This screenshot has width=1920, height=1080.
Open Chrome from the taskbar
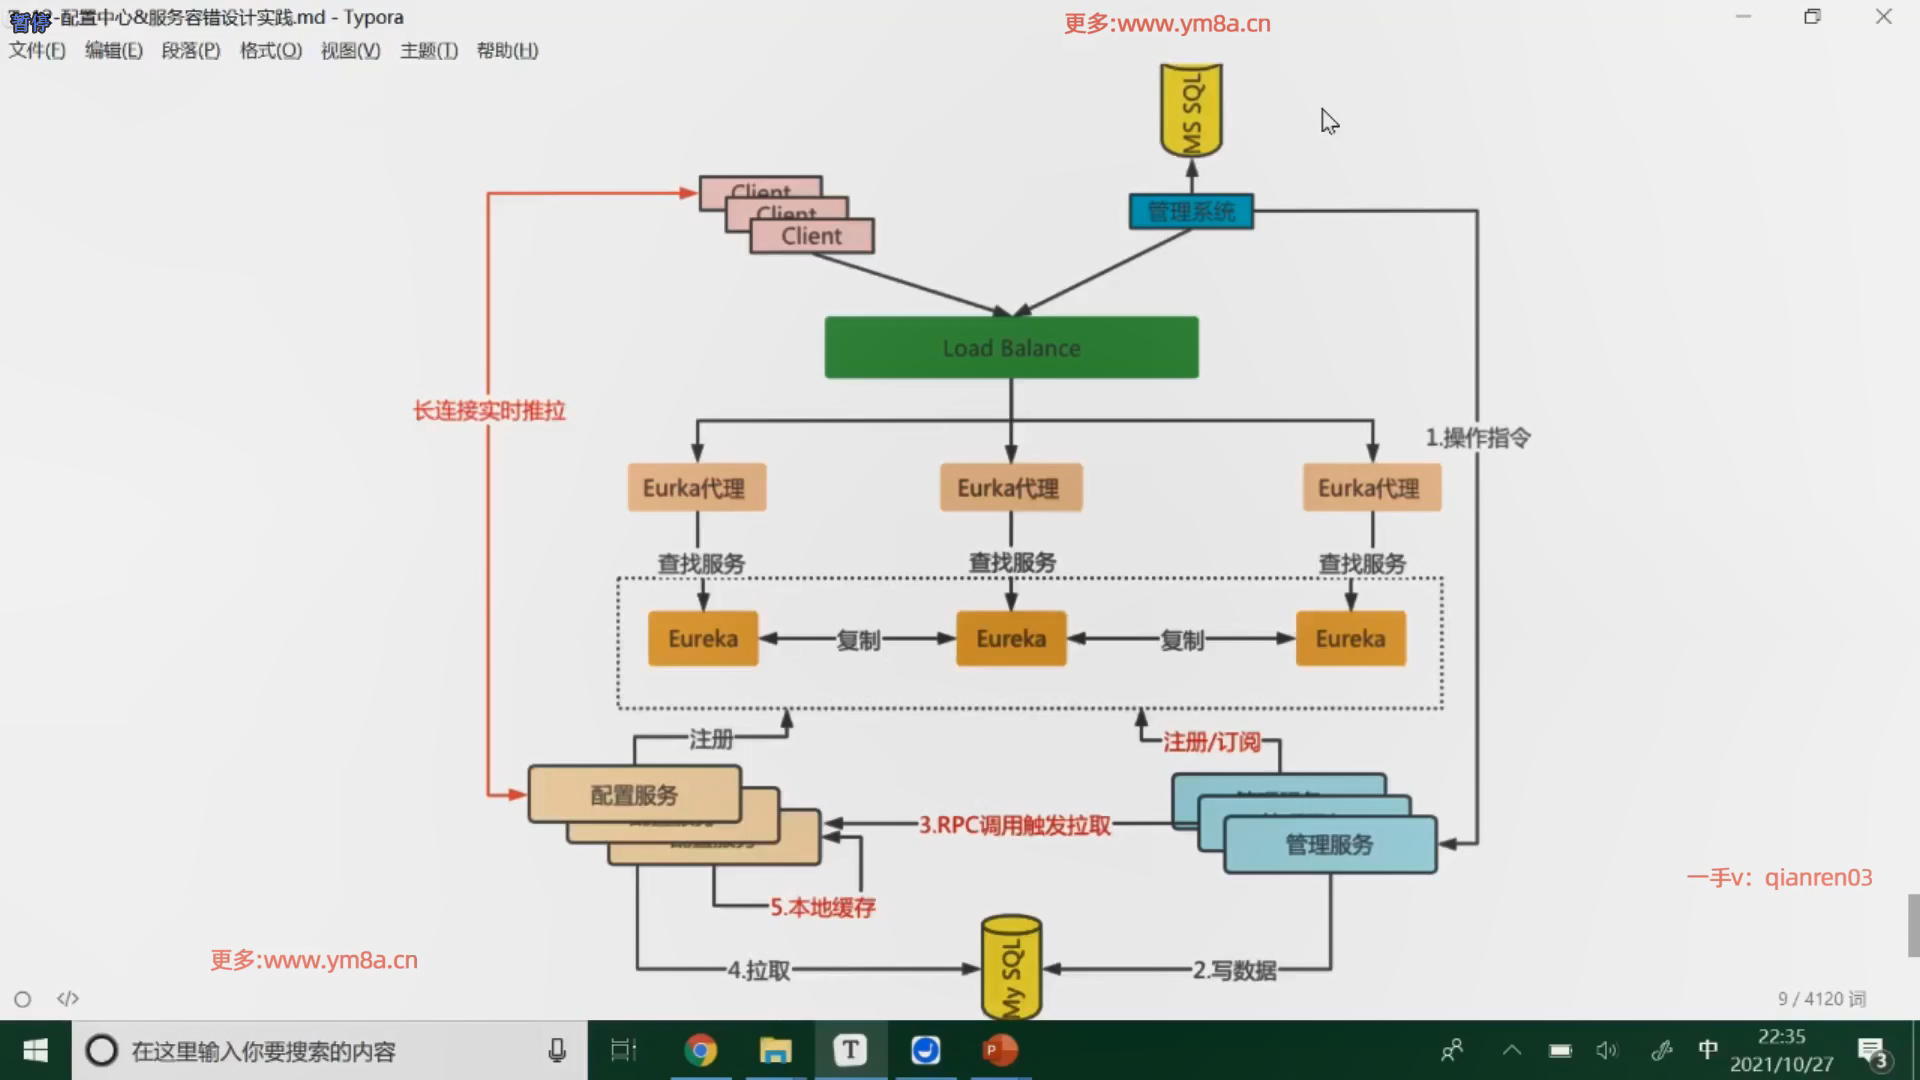[700, 1050]
